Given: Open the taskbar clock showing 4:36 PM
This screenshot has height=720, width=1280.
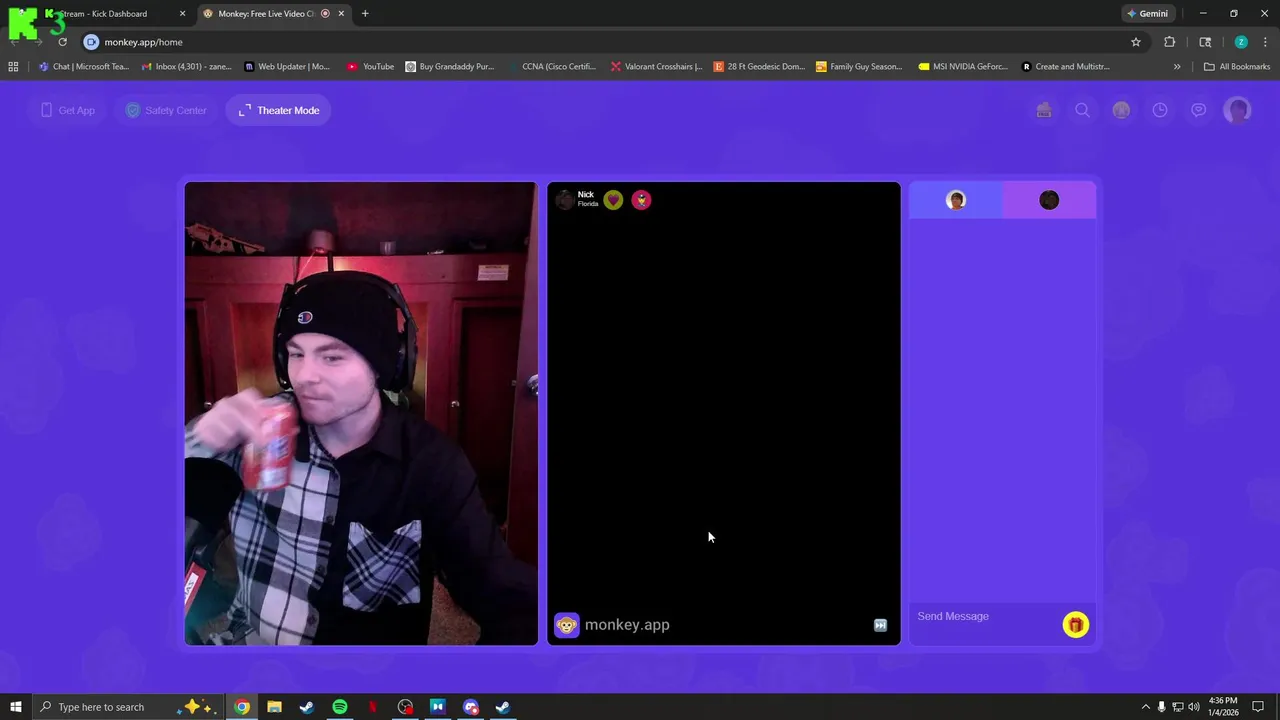Looking at the screenshot, I should click(1223, 707).
